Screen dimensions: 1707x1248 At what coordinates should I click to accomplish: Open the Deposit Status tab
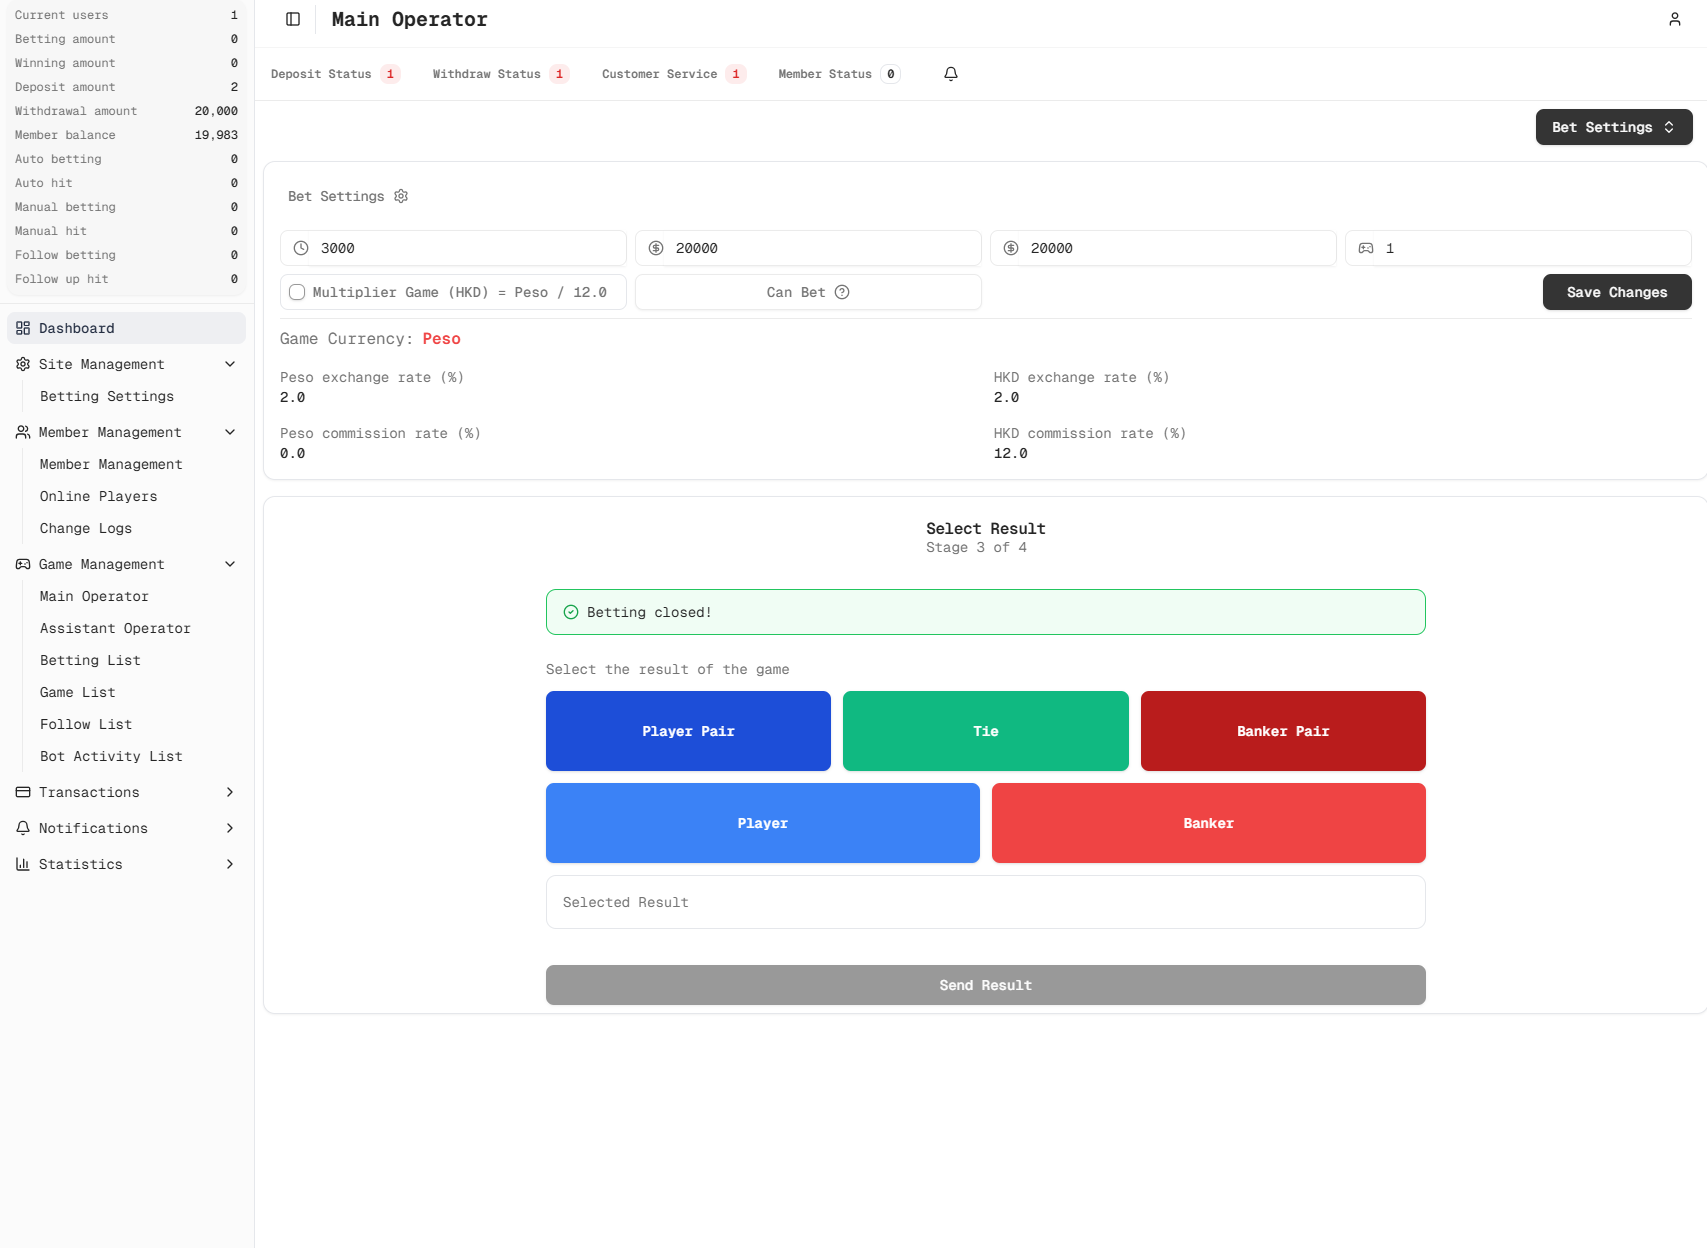[x=334, y=74]
